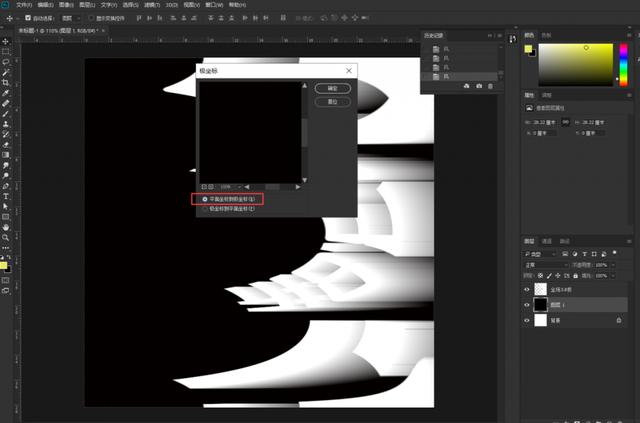Open the 滤镜 (Filter) menu
640x423 pixels.
tap(150, 5)
